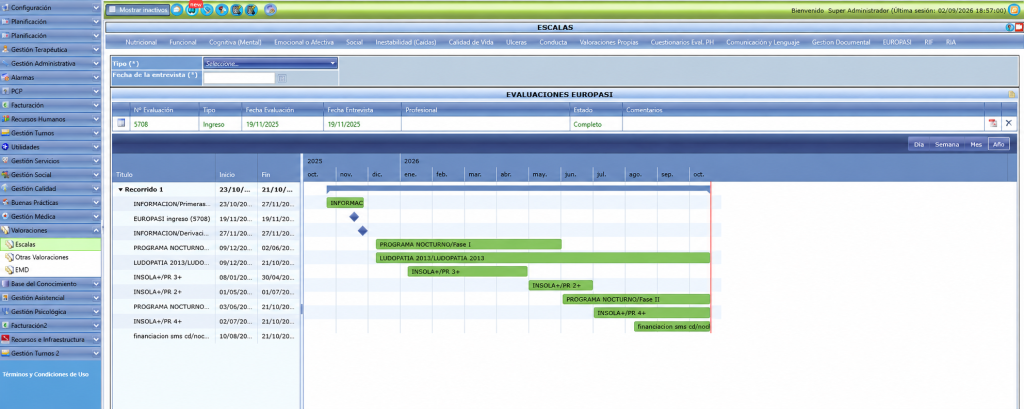Select INSOLA+/PR 2+ Gantt bar
The width and height of the screenshot is (1024, 409).
pos(560,285)
